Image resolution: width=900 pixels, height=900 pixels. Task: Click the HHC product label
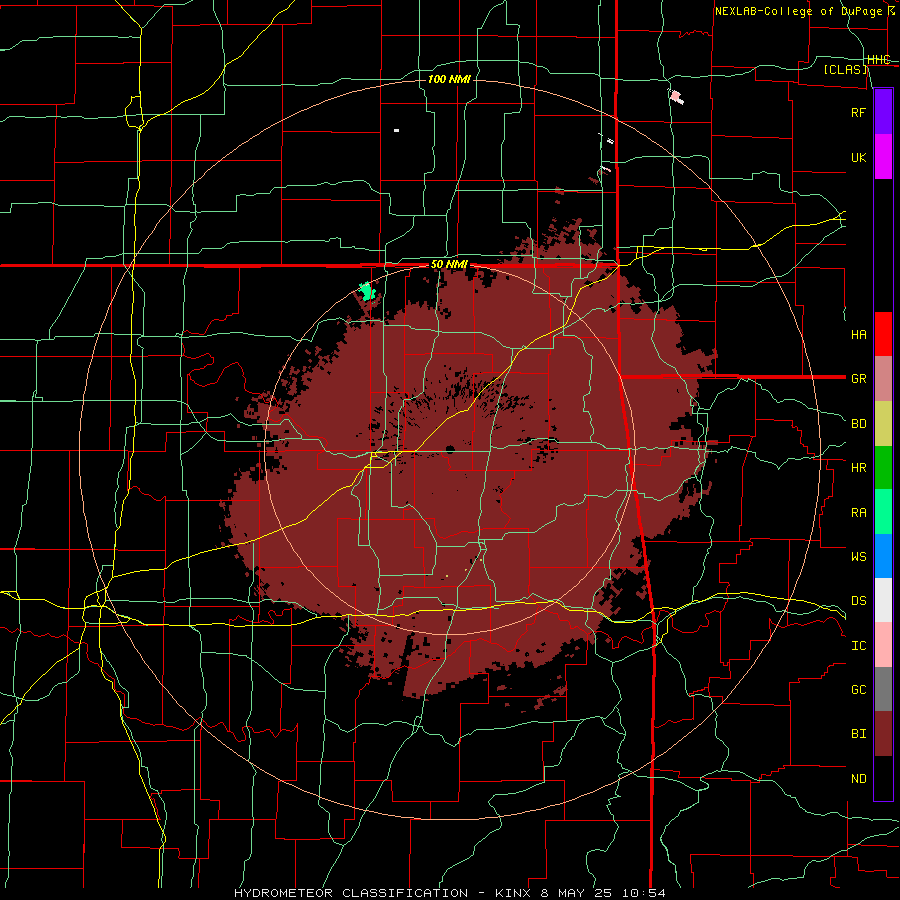point(878,59)
